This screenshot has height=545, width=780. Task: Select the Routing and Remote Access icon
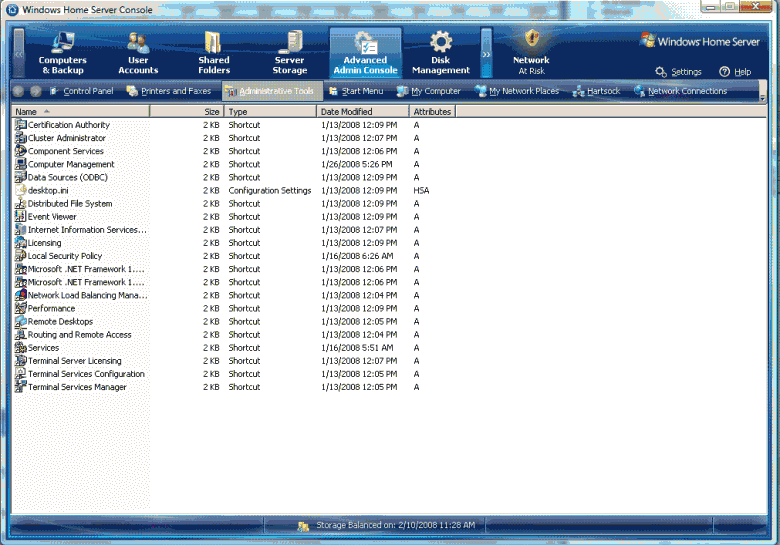click(20, 334)
